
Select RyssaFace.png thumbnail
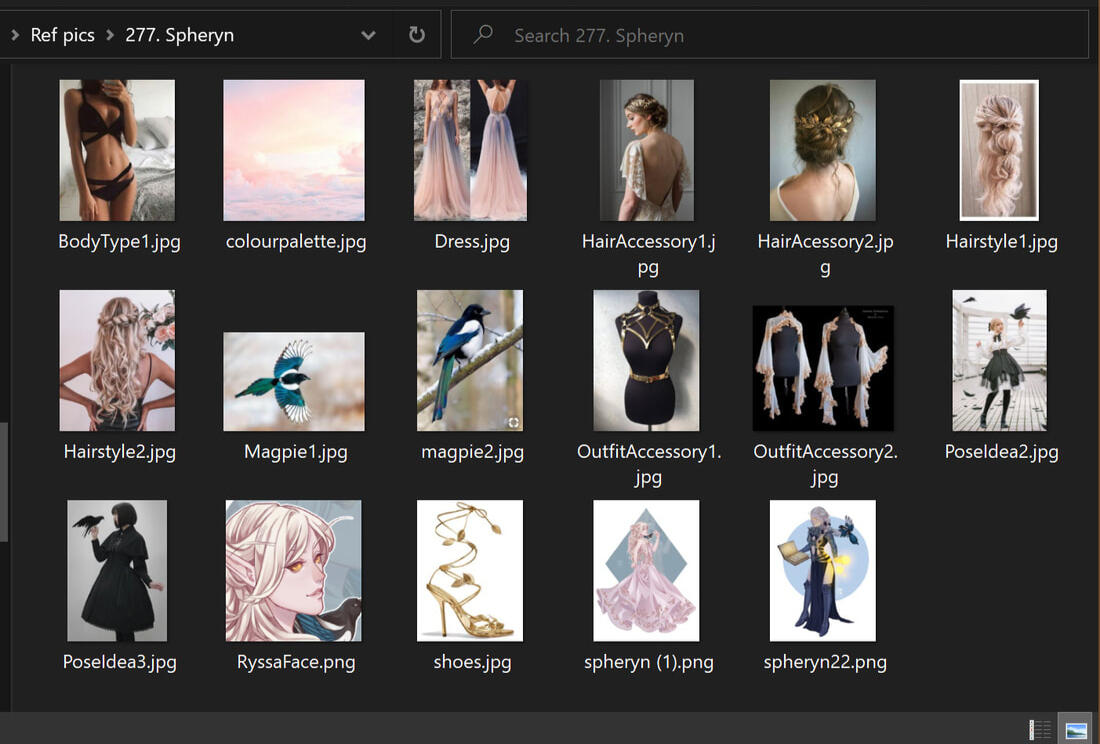point(294,571)
